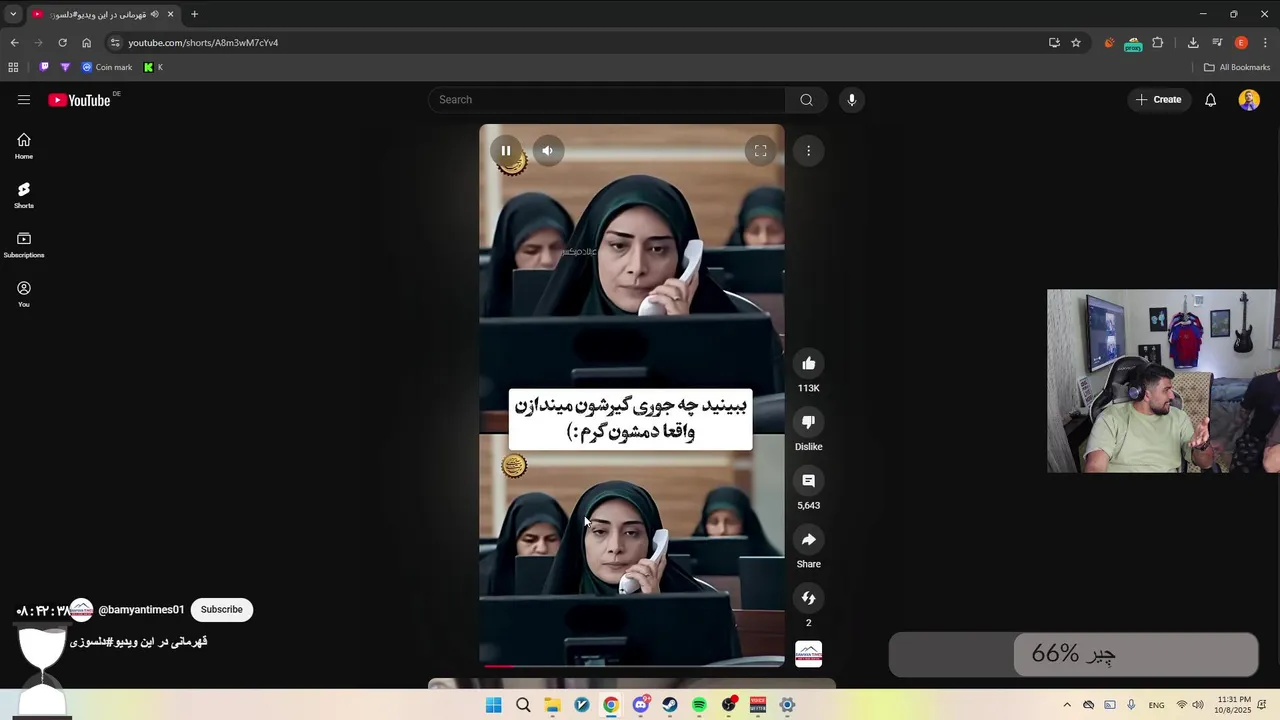This screenshot has height=720, width=1280.
Task: Open the You section in the sidebar
Action: click(x=24, y=294)
